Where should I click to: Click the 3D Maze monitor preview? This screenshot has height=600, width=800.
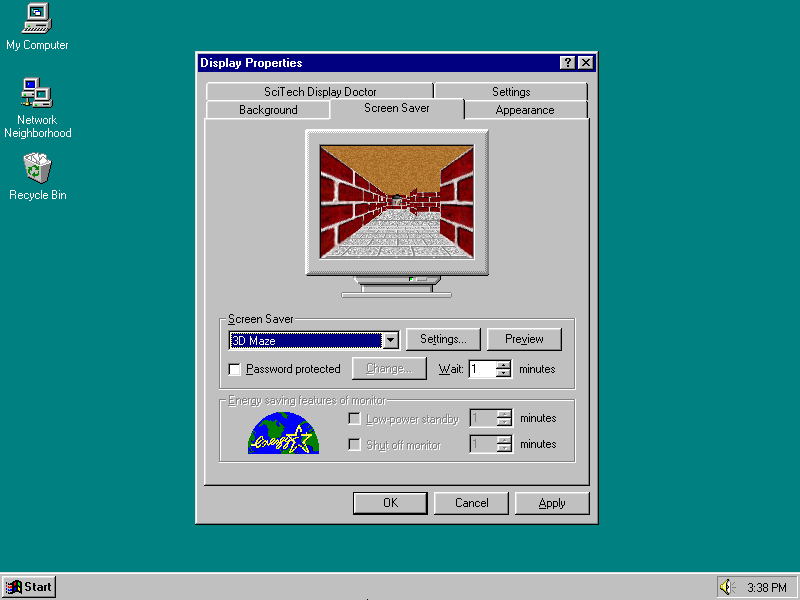[397, 202]
